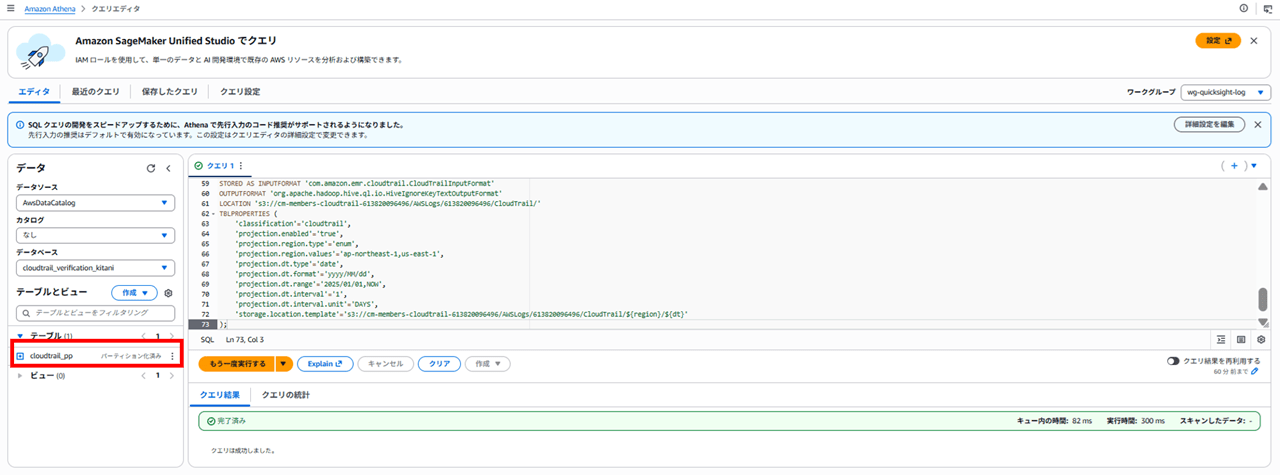Click the Amazon Athena breadcrumb link
The height and width of the screenshot is (475, 1280).
(x=52, y=8)
